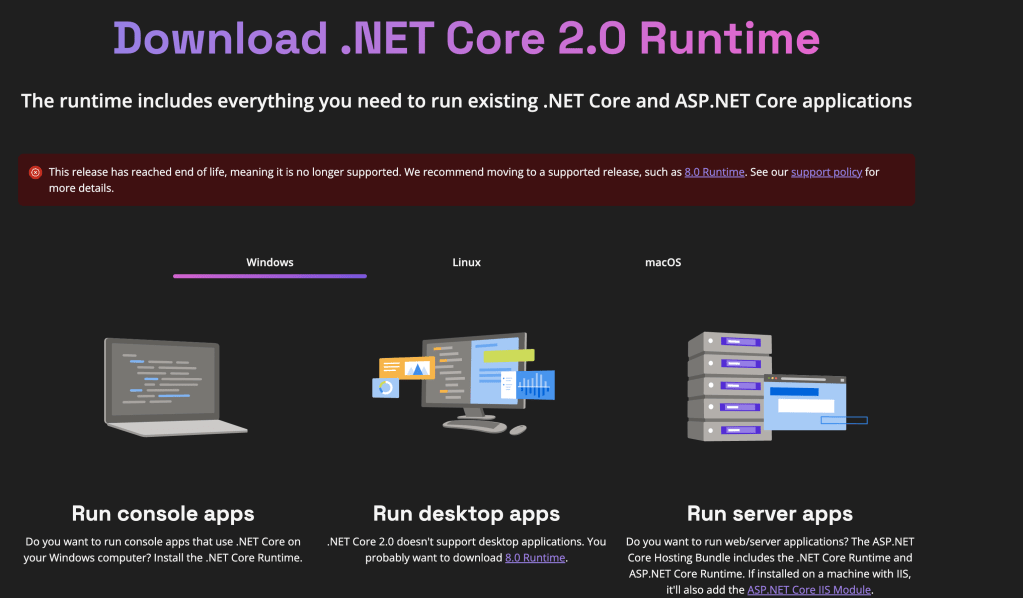1023x598 pixels.
Task: Open the ASP.NET Core IIS Module link
Action: coord(809,590)
